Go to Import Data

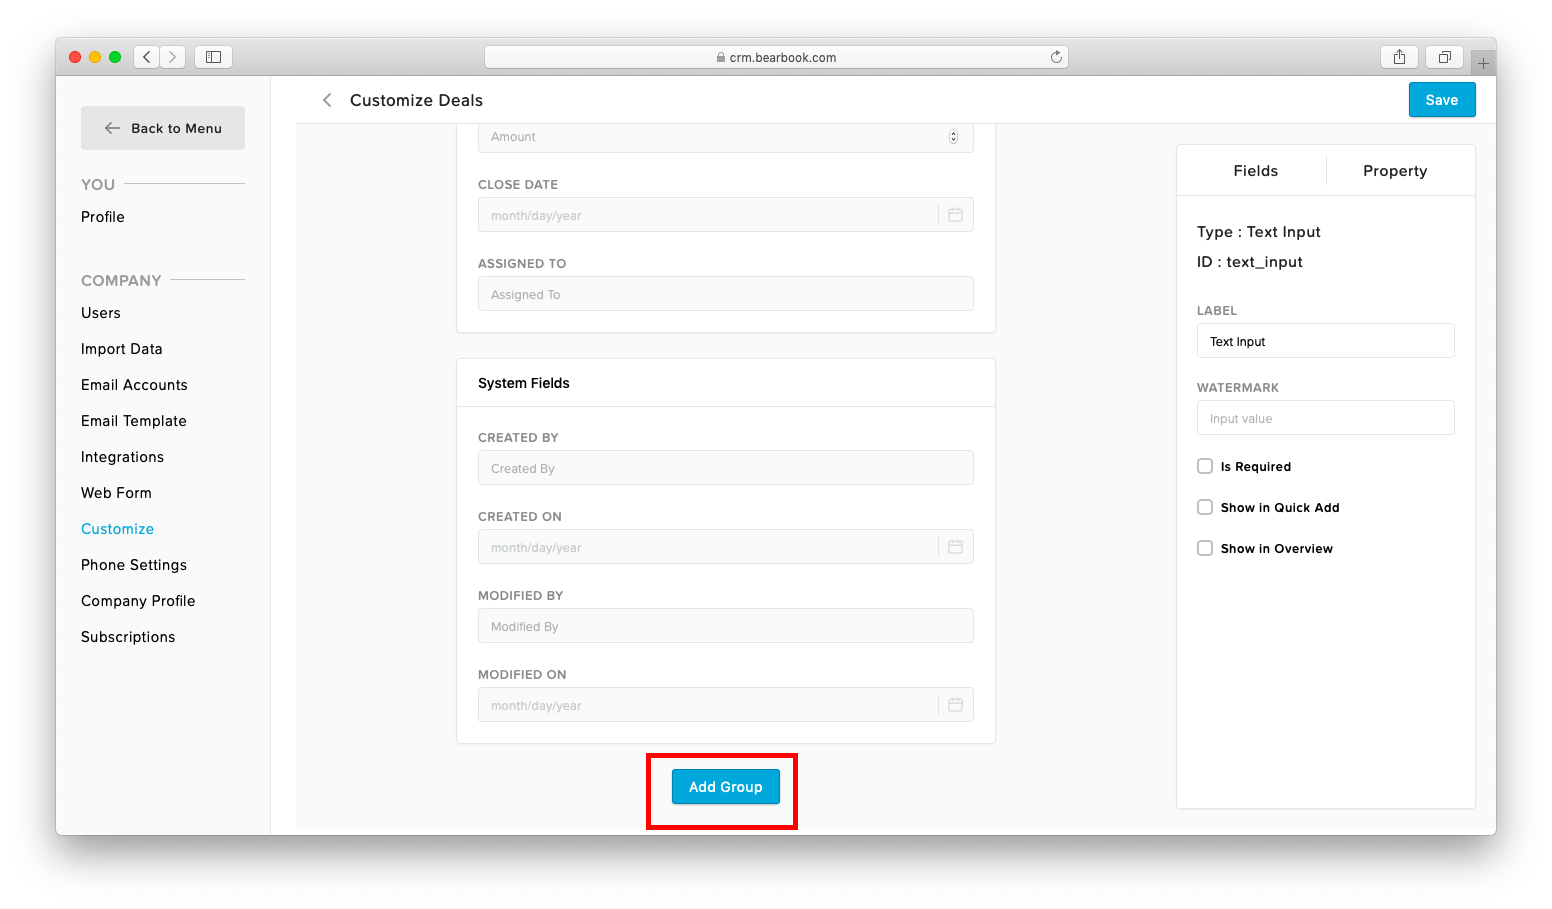click(x=122, y=349)
